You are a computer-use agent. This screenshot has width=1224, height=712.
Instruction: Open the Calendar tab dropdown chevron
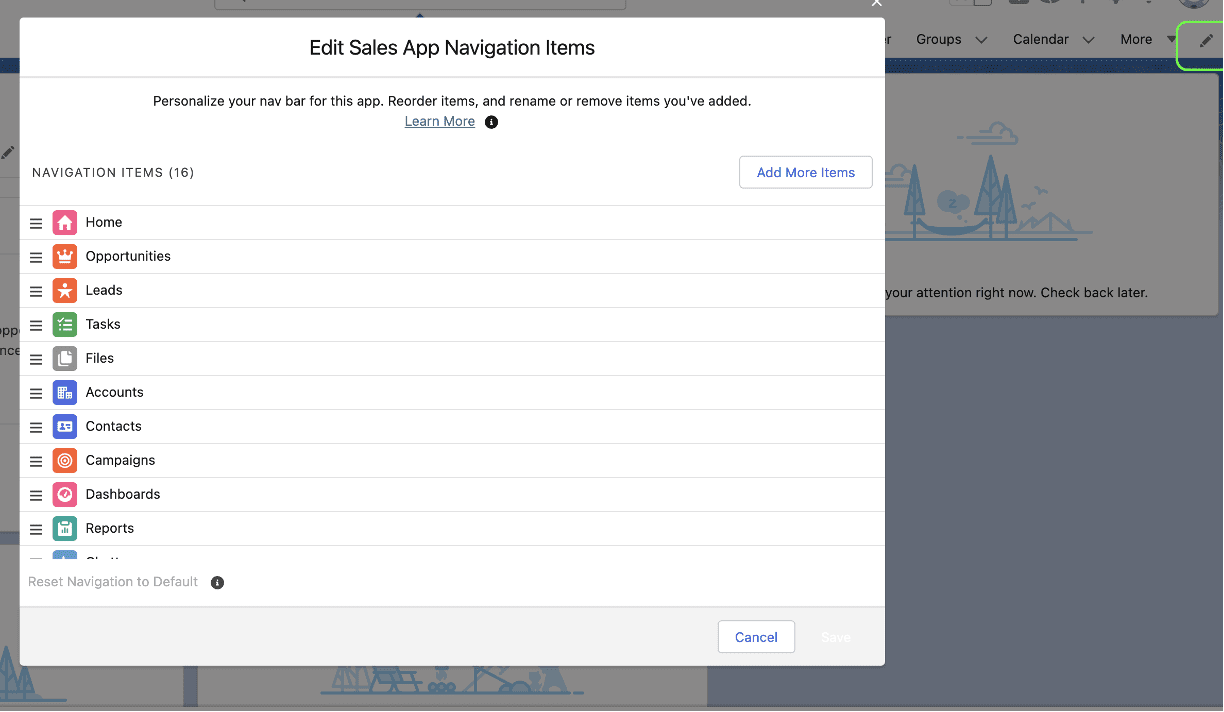point(1088,40)
